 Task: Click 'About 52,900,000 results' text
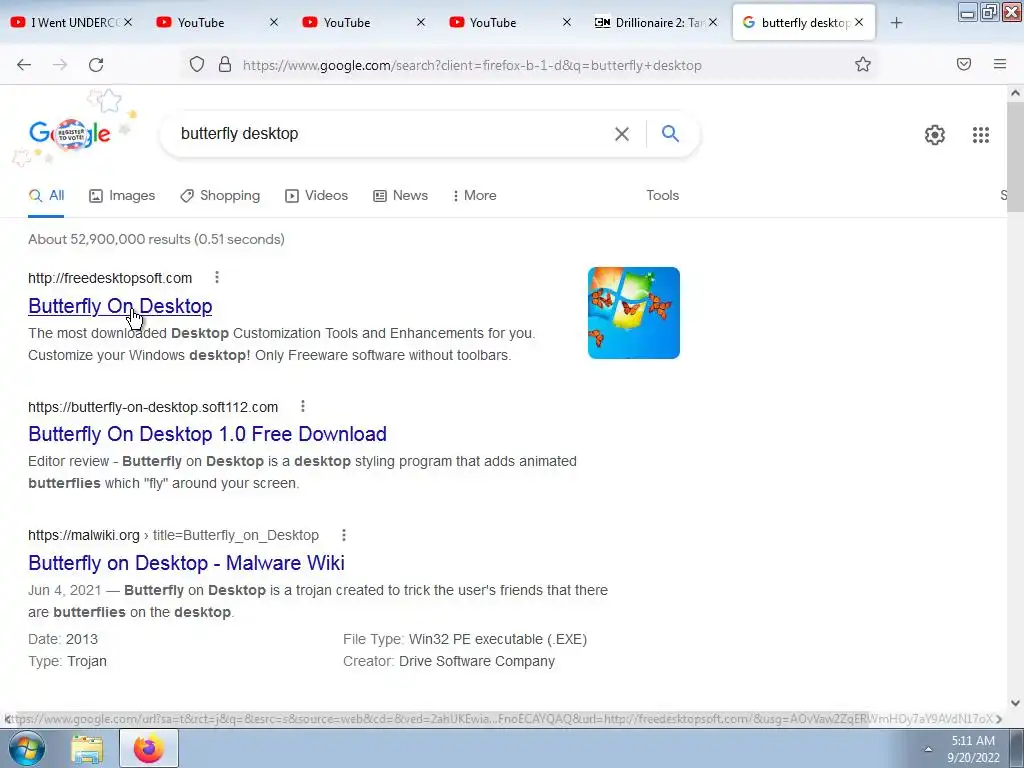pyautogui.click(x=156, y=239)
